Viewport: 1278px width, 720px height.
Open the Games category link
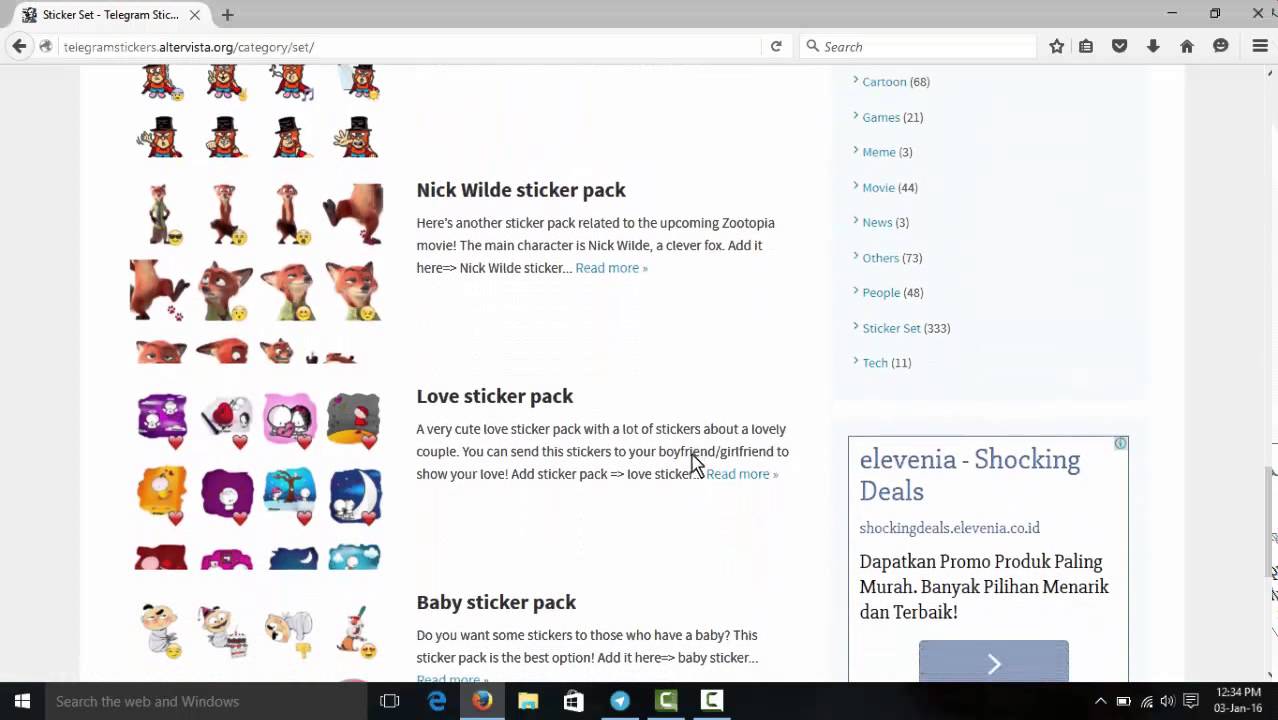[881, 117]
